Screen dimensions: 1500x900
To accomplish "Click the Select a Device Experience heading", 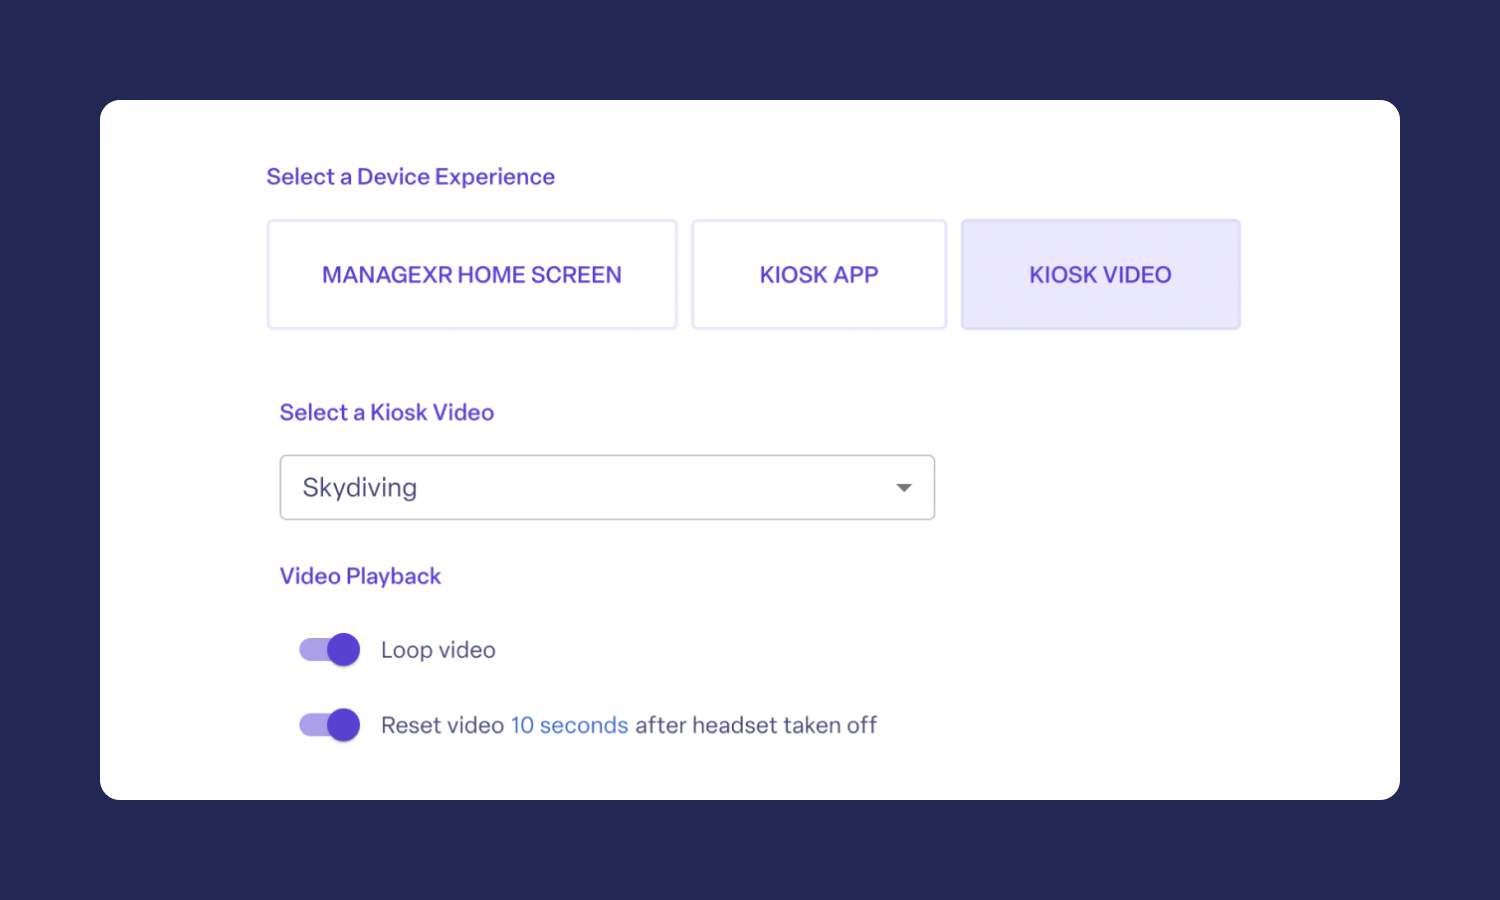I will [410, 177].
